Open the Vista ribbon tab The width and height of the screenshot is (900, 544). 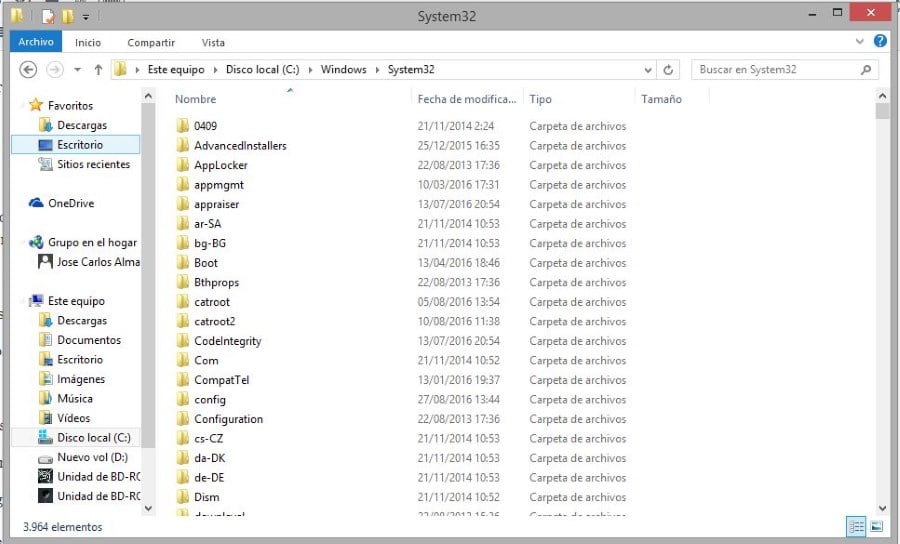tap(213, 43)
